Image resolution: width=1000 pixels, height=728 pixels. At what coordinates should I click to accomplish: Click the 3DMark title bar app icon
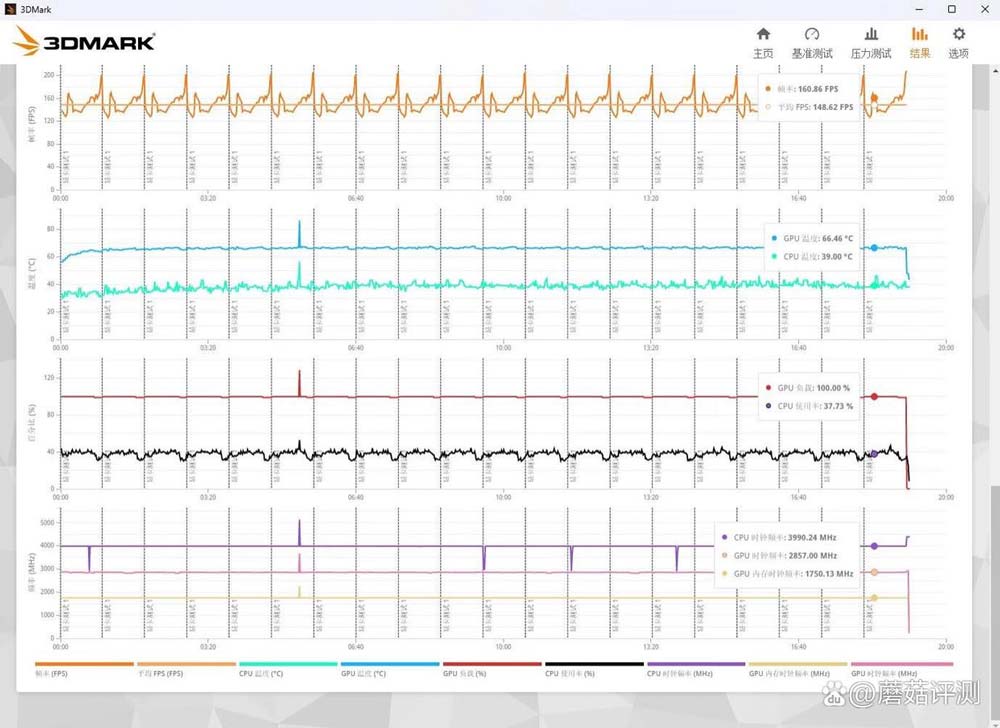click(10, 9)
